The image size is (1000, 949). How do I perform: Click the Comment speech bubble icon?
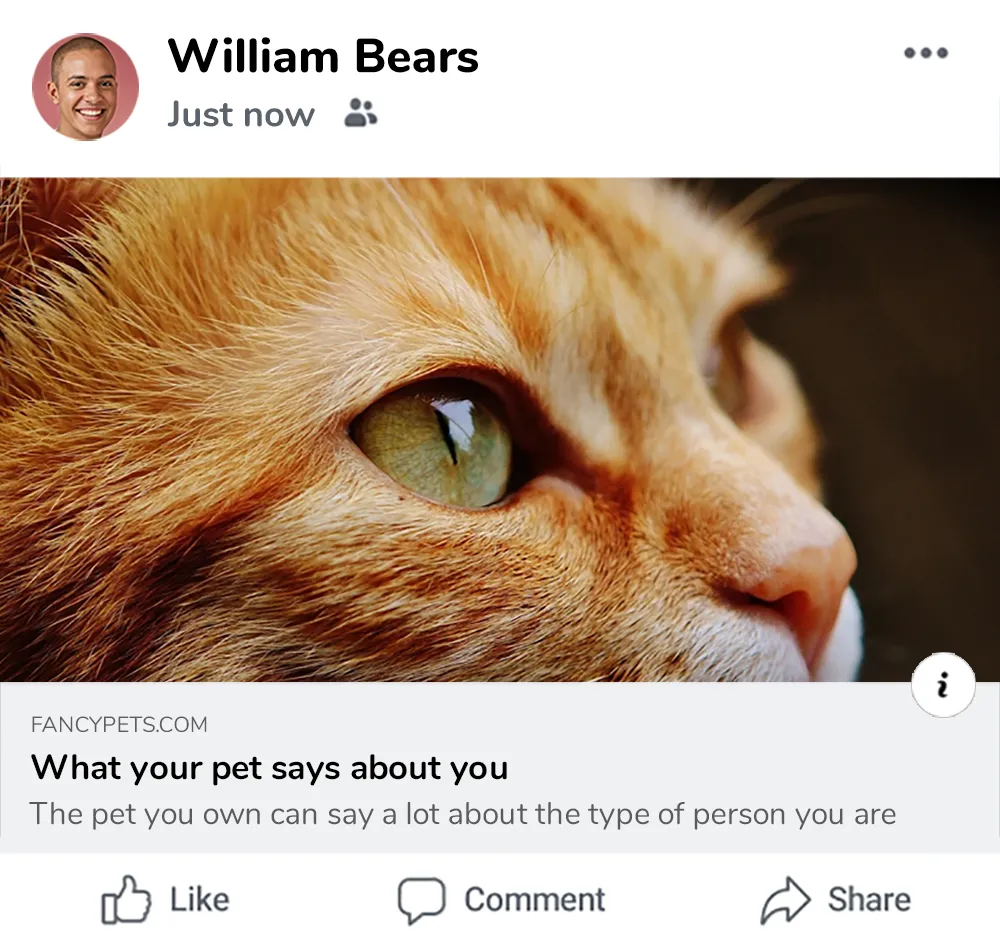tap(423, 898)
